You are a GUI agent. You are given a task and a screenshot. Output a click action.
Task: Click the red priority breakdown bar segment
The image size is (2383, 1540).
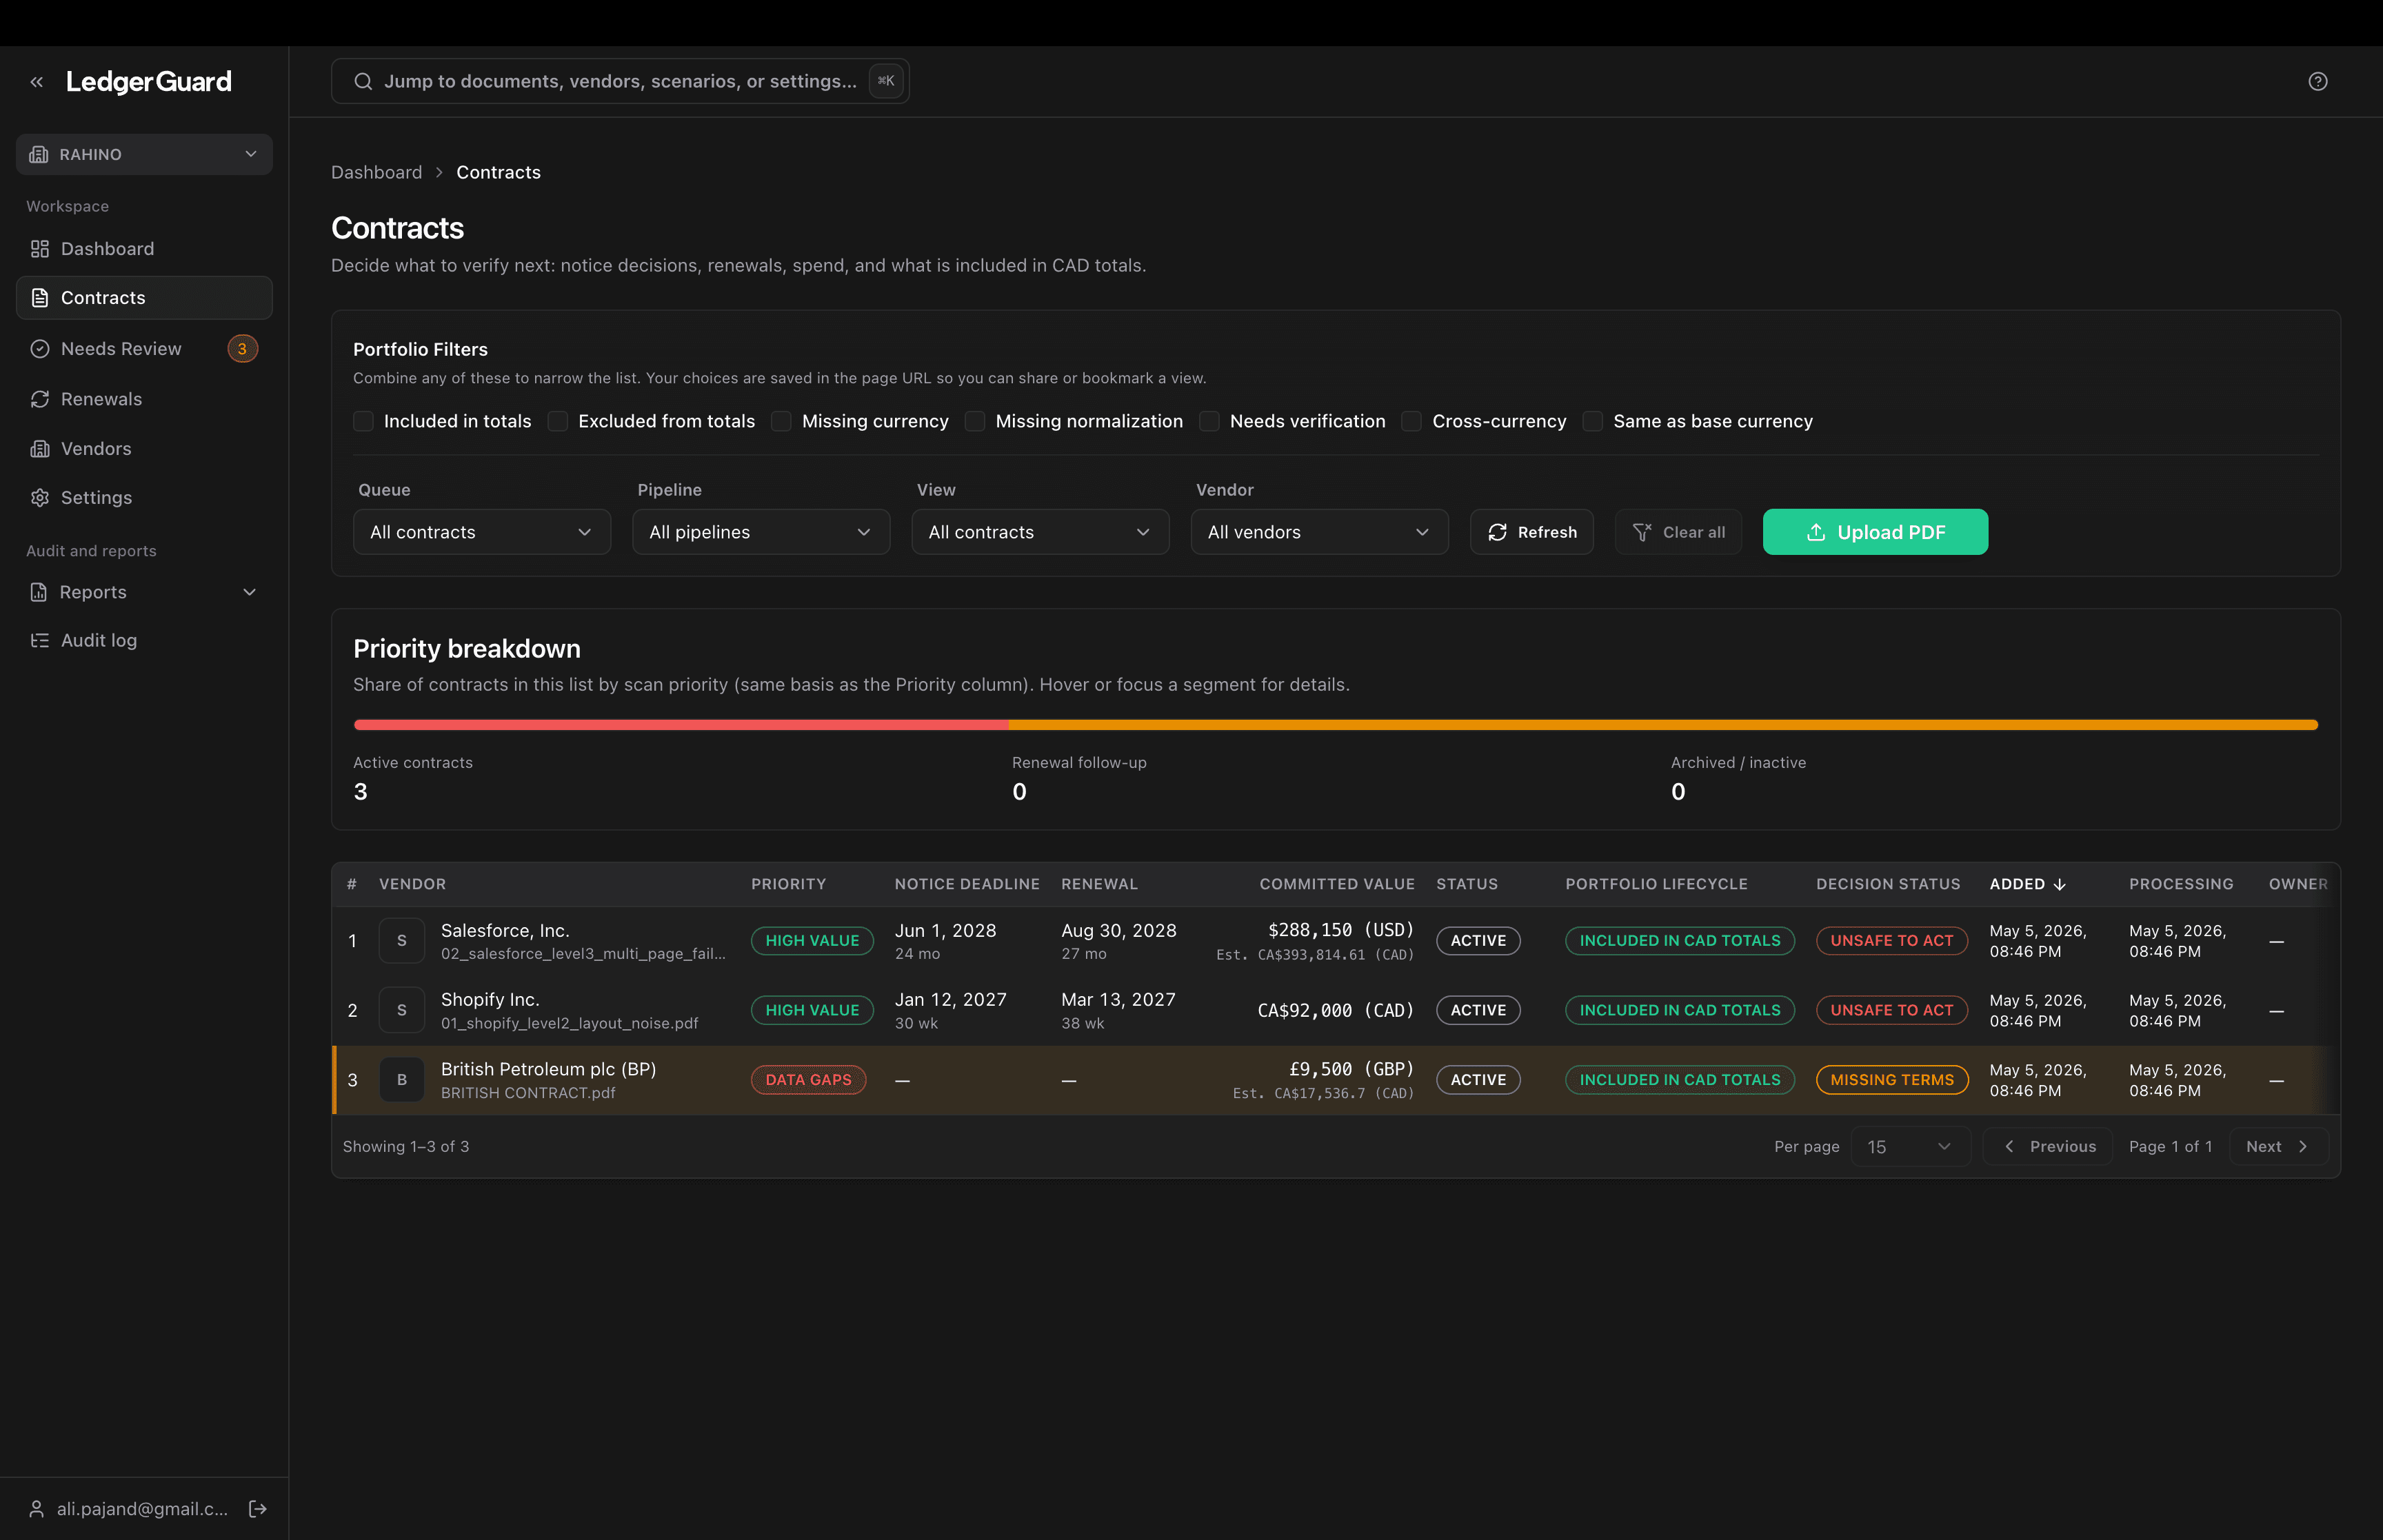coord(681,725)
